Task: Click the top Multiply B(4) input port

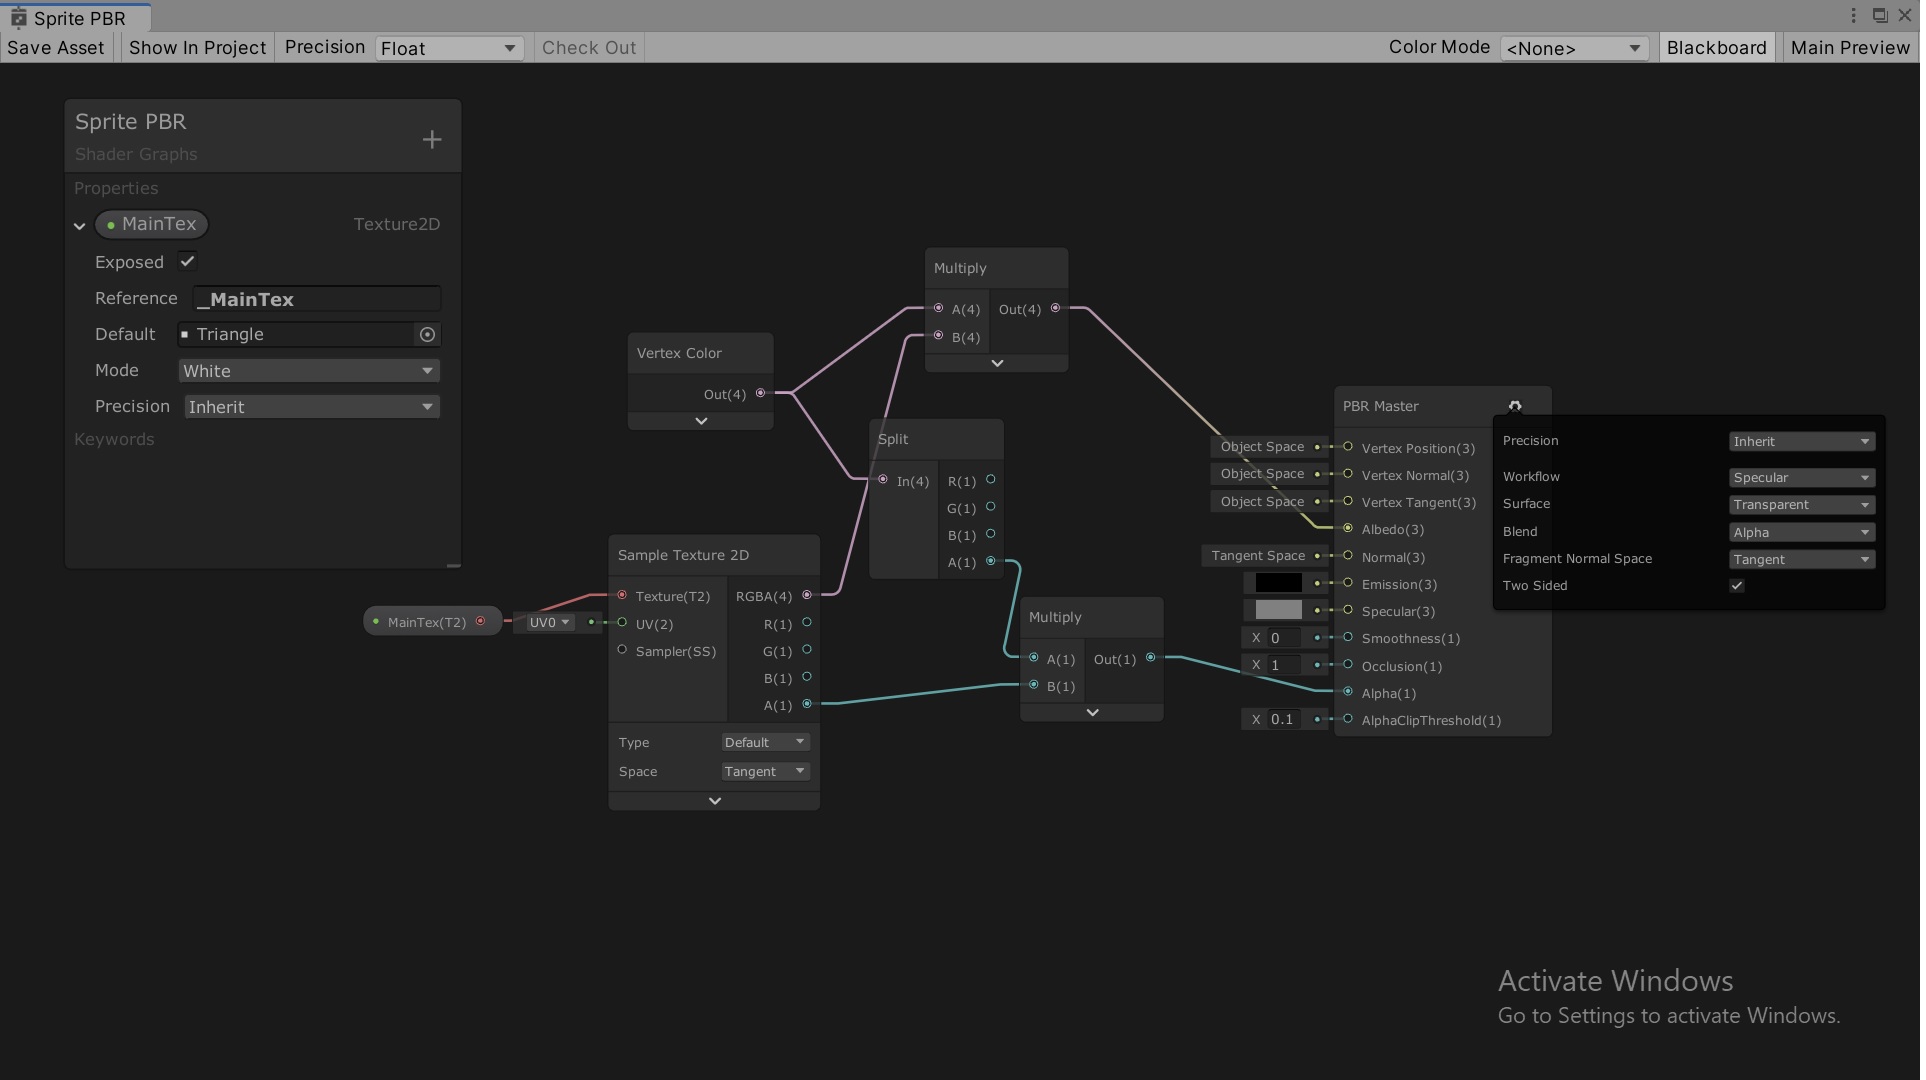Action: [x=938, y=336]
